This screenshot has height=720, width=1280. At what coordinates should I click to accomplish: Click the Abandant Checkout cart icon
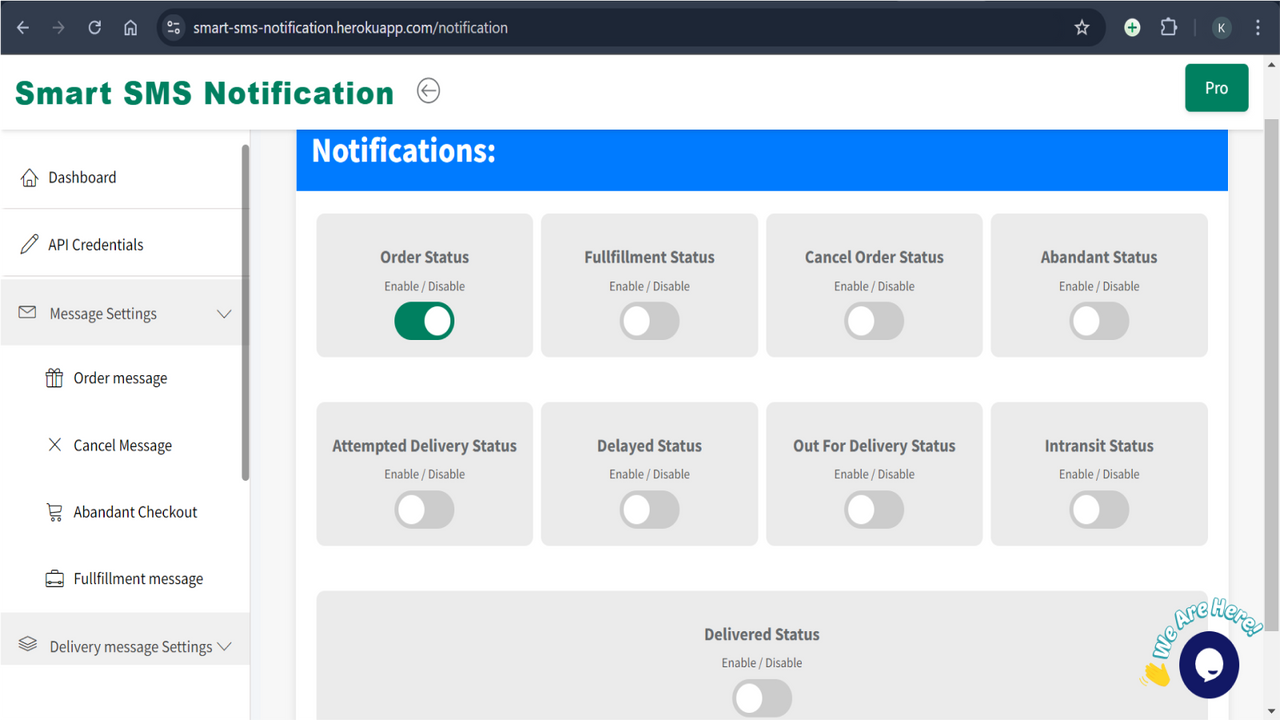point(54,512)
